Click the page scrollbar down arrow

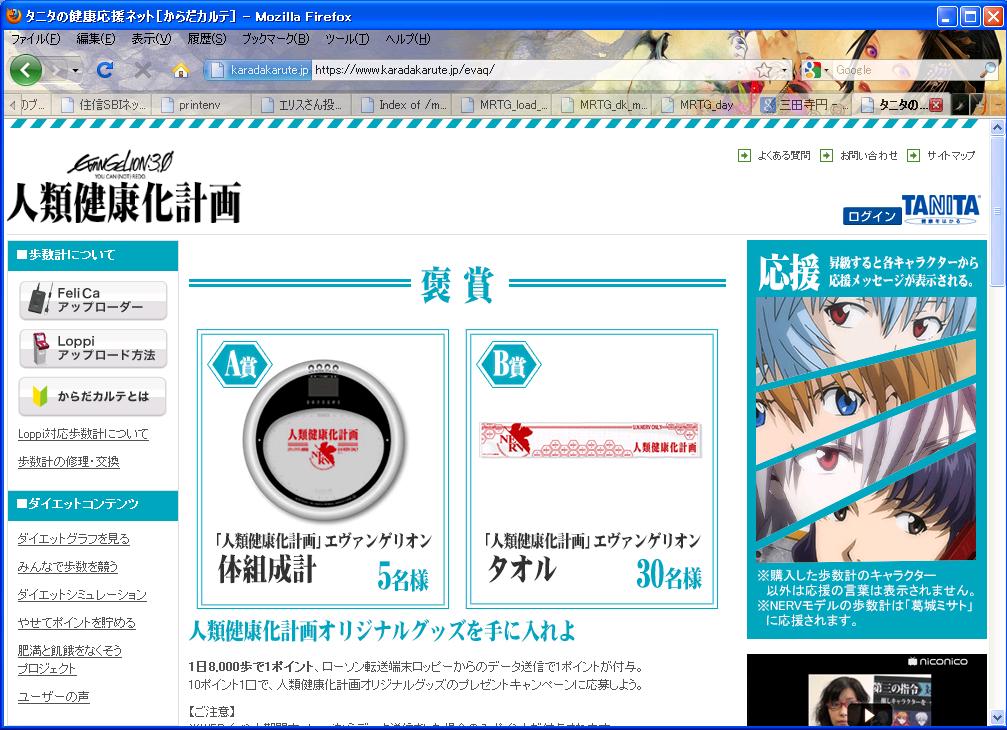[997, 717]
